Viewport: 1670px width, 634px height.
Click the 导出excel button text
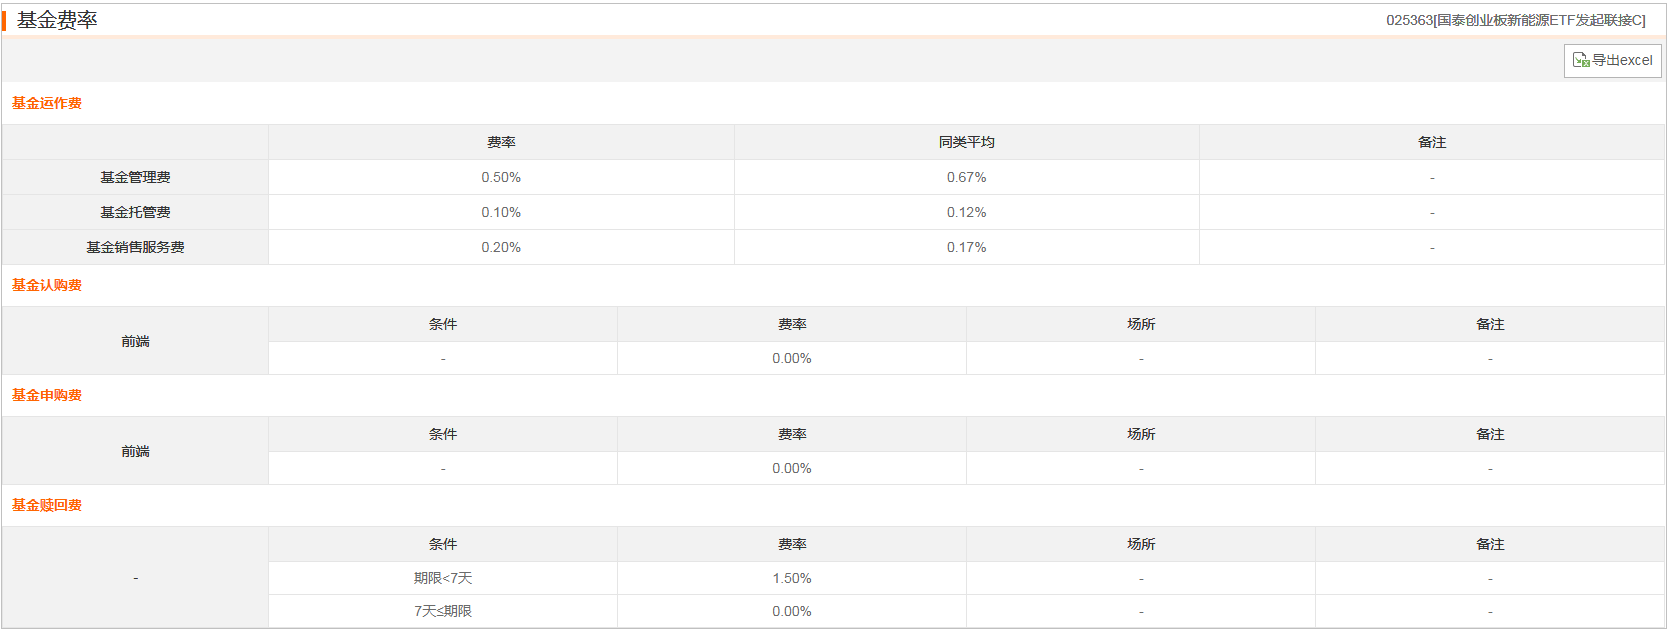click(1622, 61)
